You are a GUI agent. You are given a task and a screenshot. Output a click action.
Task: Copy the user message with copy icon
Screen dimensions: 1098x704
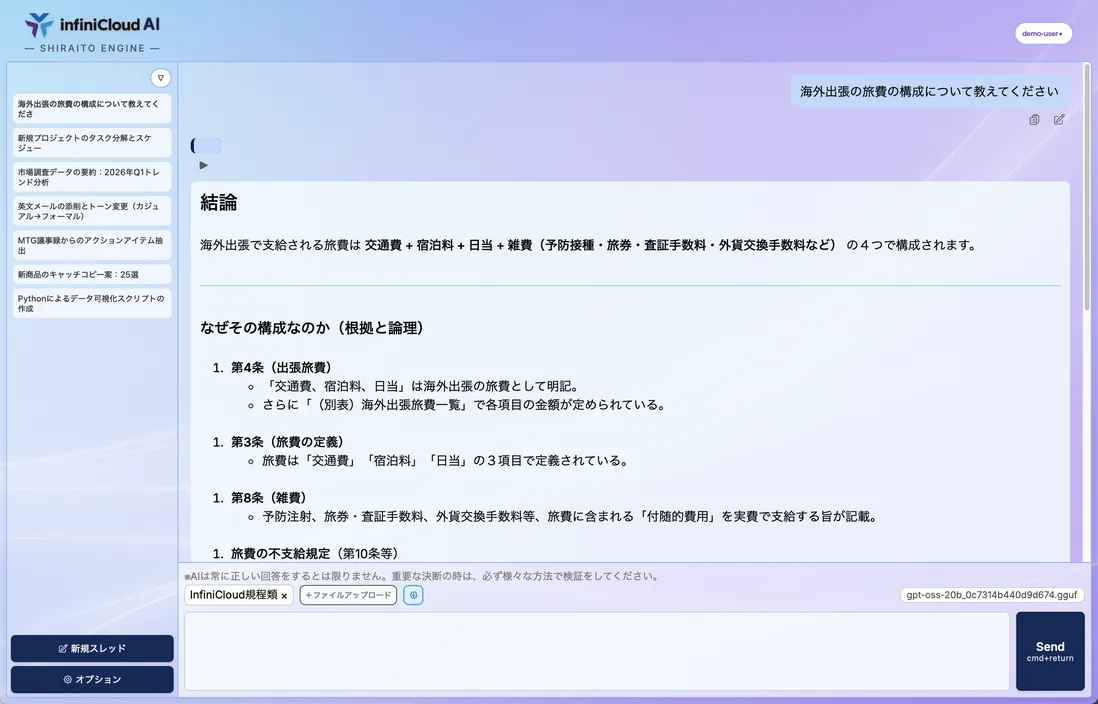click(x=1034, y=120)
